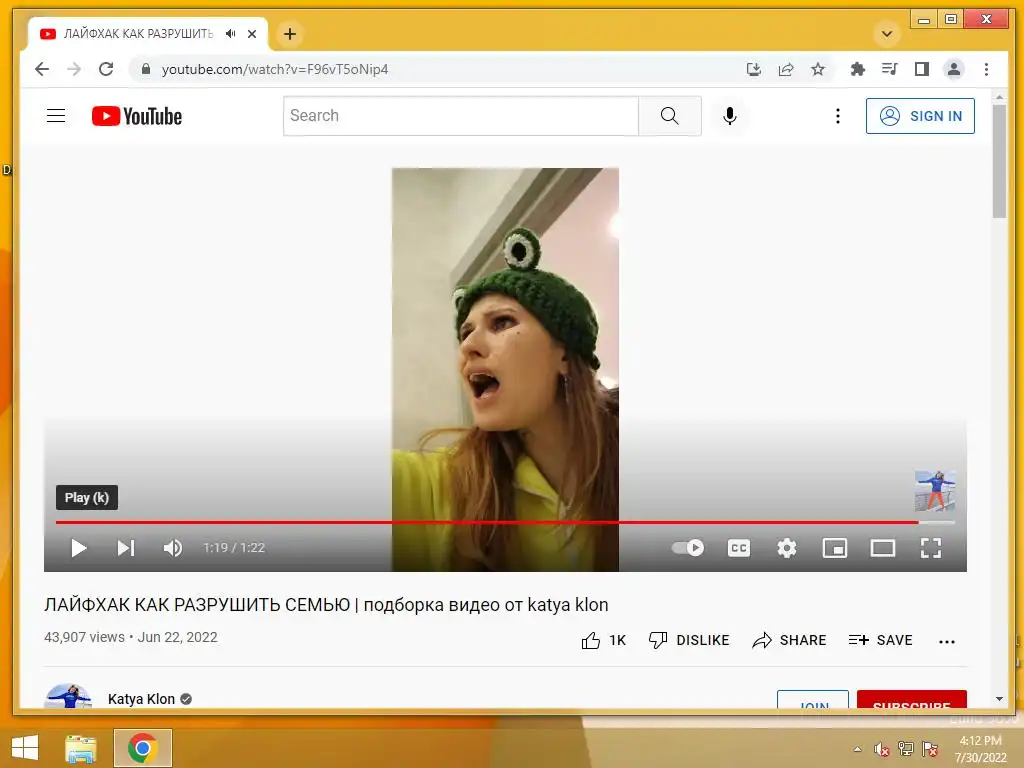Image resolution: width=1024 pixels, height=768 pixels.
Task: Open Chrome three-dot menu
Action: click(x=986, y=69)
